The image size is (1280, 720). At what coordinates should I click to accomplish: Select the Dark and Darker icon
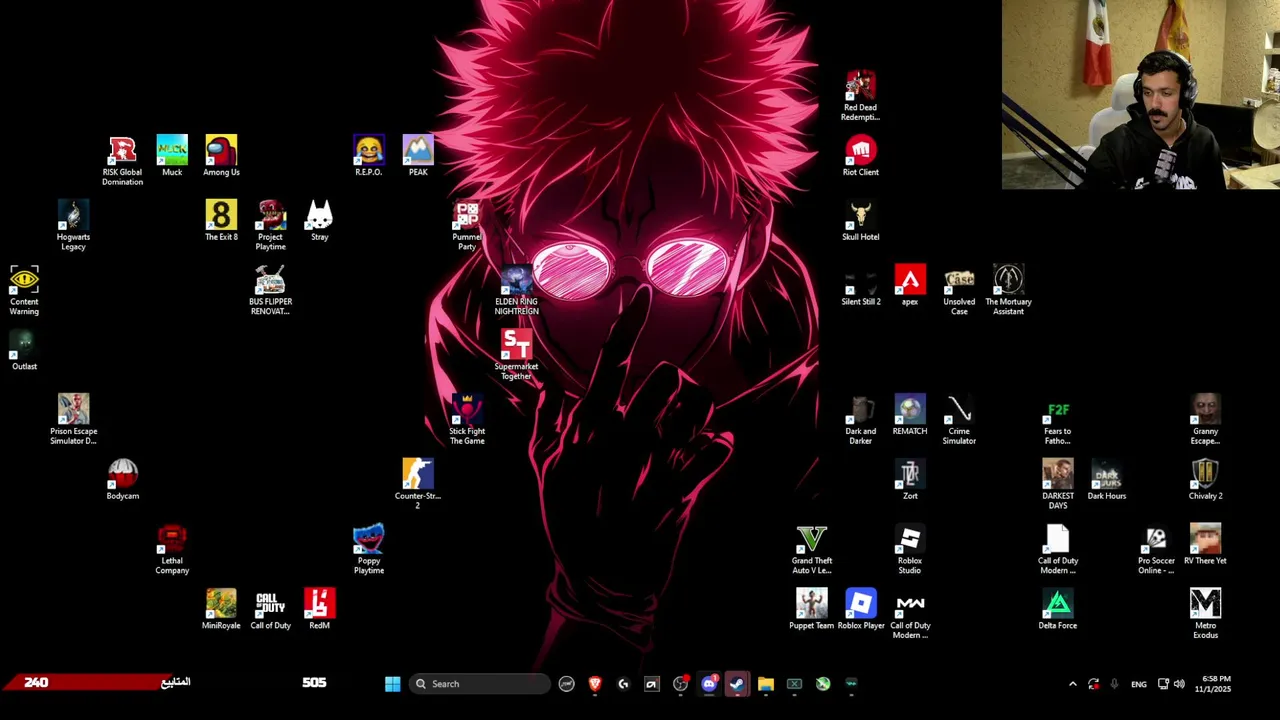(860, 420)
